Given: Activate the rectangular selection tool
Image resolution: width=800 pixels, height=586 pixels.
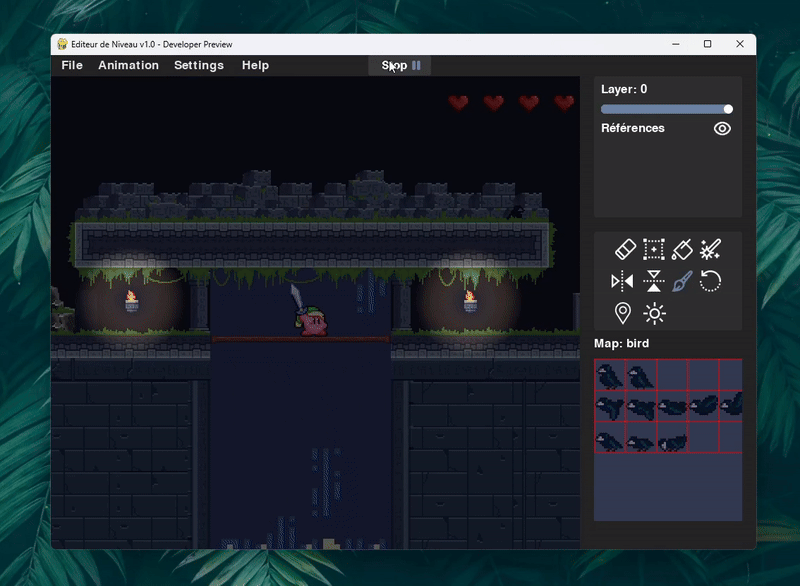Looking at the screenshot, I should (654, 249).
